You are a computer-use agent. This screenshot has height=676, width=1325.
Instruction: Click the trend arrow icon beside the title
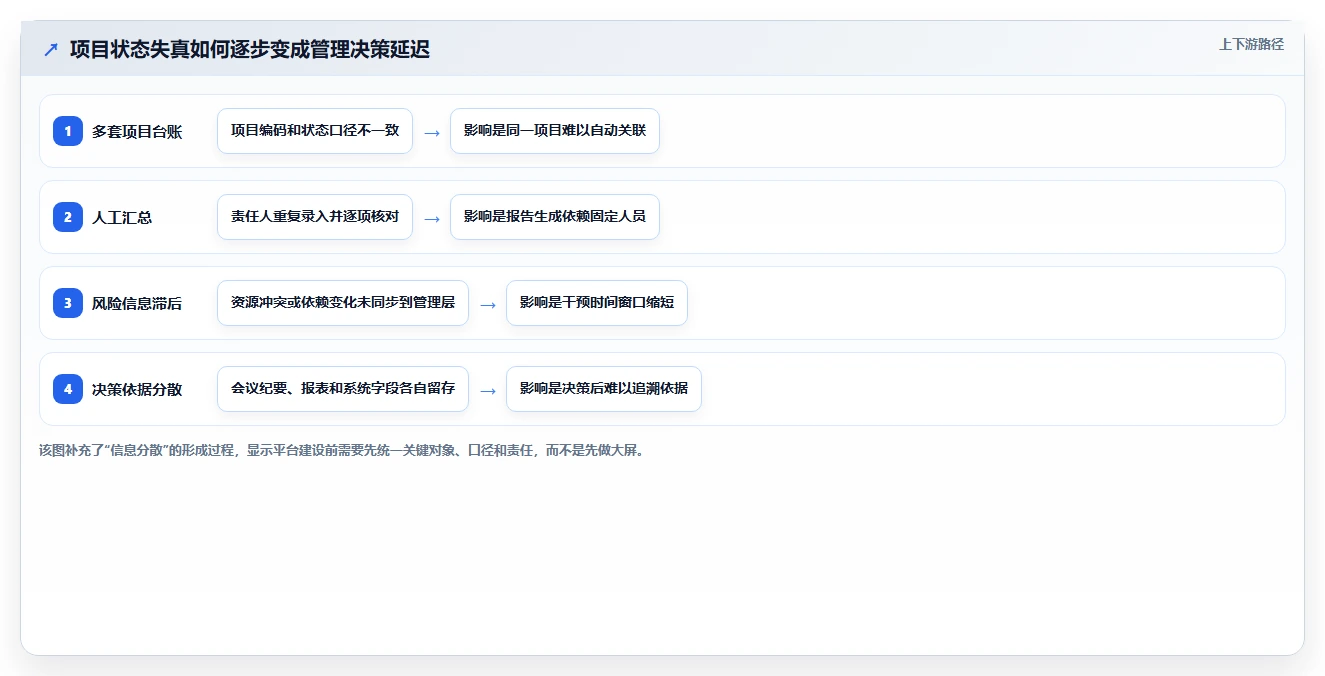tap(51, 50)
